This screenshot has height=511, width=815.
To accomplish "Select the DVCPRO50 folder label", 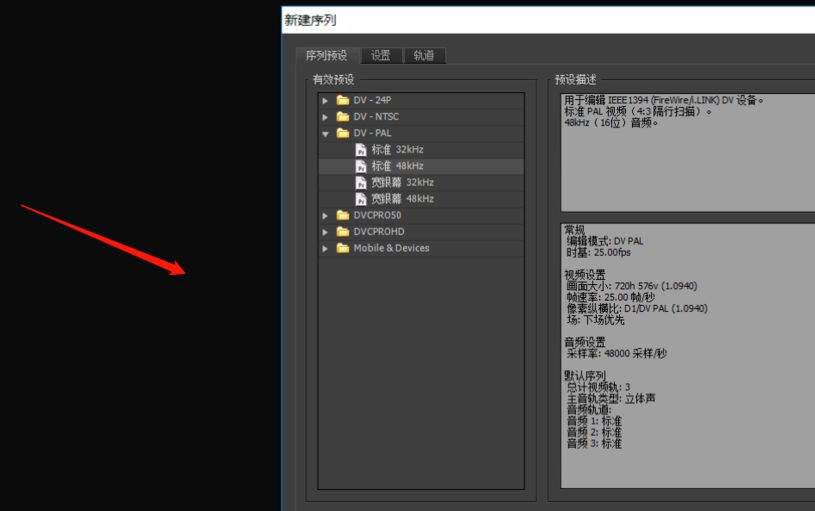I will [x=377, y=215].
